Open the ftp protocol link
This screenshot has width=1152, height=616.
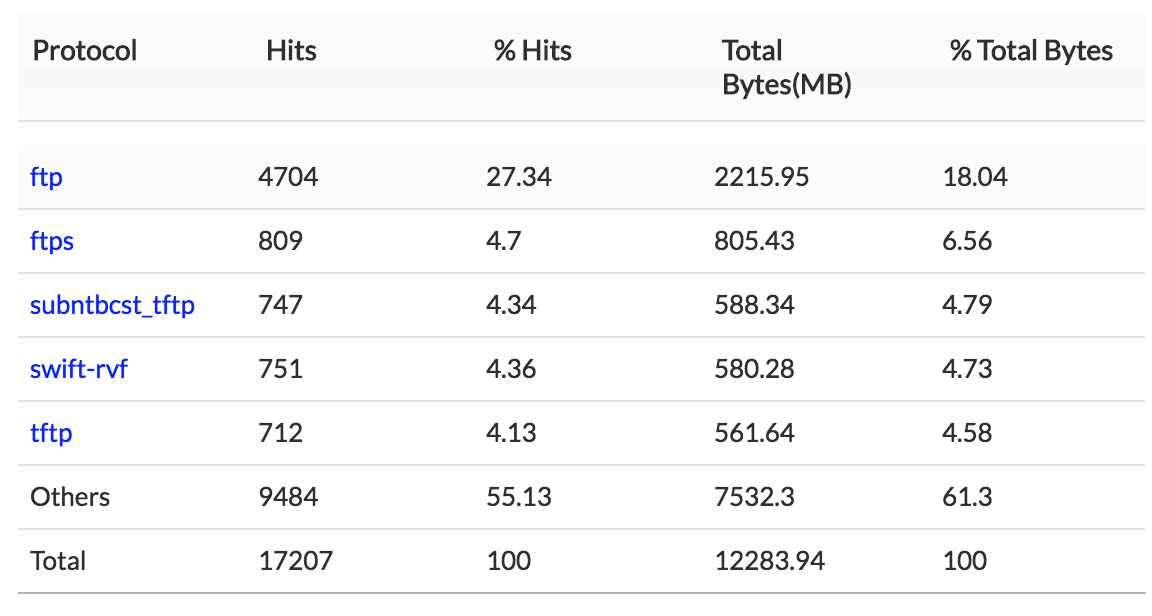[x=46, y=178]
